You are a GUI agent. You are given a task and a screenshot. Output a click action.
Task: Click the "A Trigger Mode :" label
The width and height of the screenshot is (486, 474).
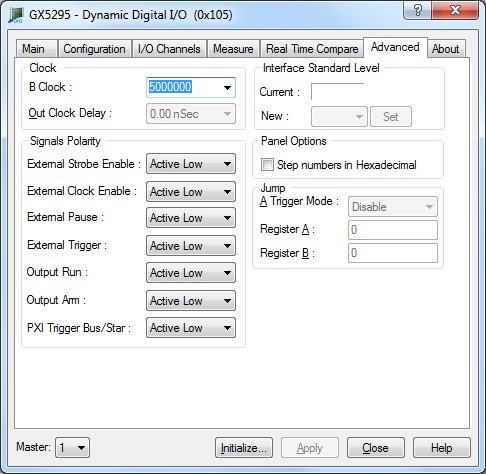coord(299,201)
